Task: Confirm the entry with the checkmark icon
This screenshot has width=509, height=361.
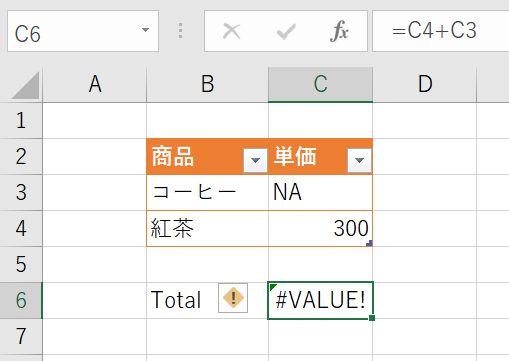Action: tap(286, 31)
